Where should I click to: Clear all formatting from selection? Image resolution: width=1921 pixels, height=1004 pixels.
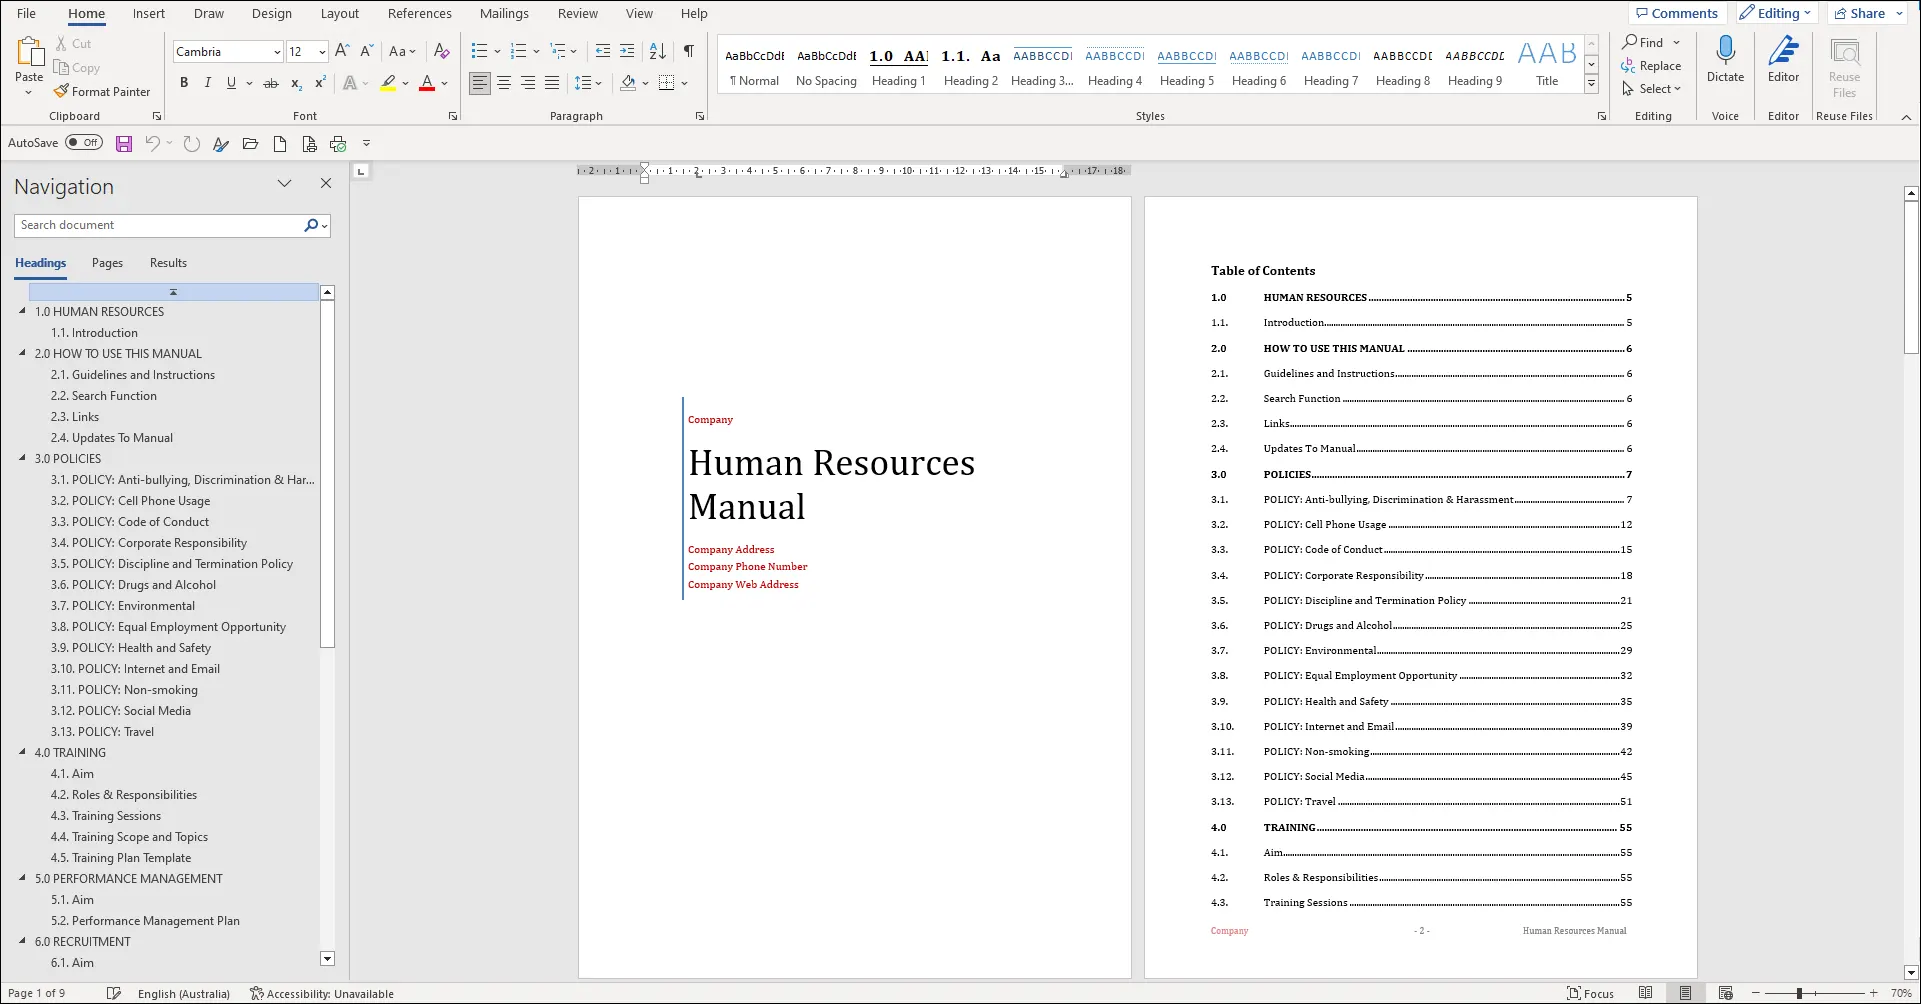coord(442,51)
